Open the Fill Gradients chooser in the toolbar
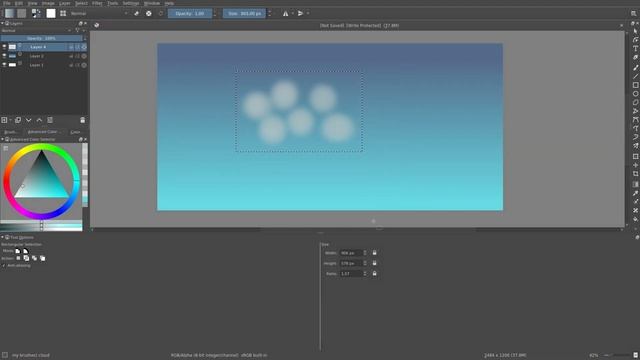Screen dimensions: 640x360 tap(9, 13)
